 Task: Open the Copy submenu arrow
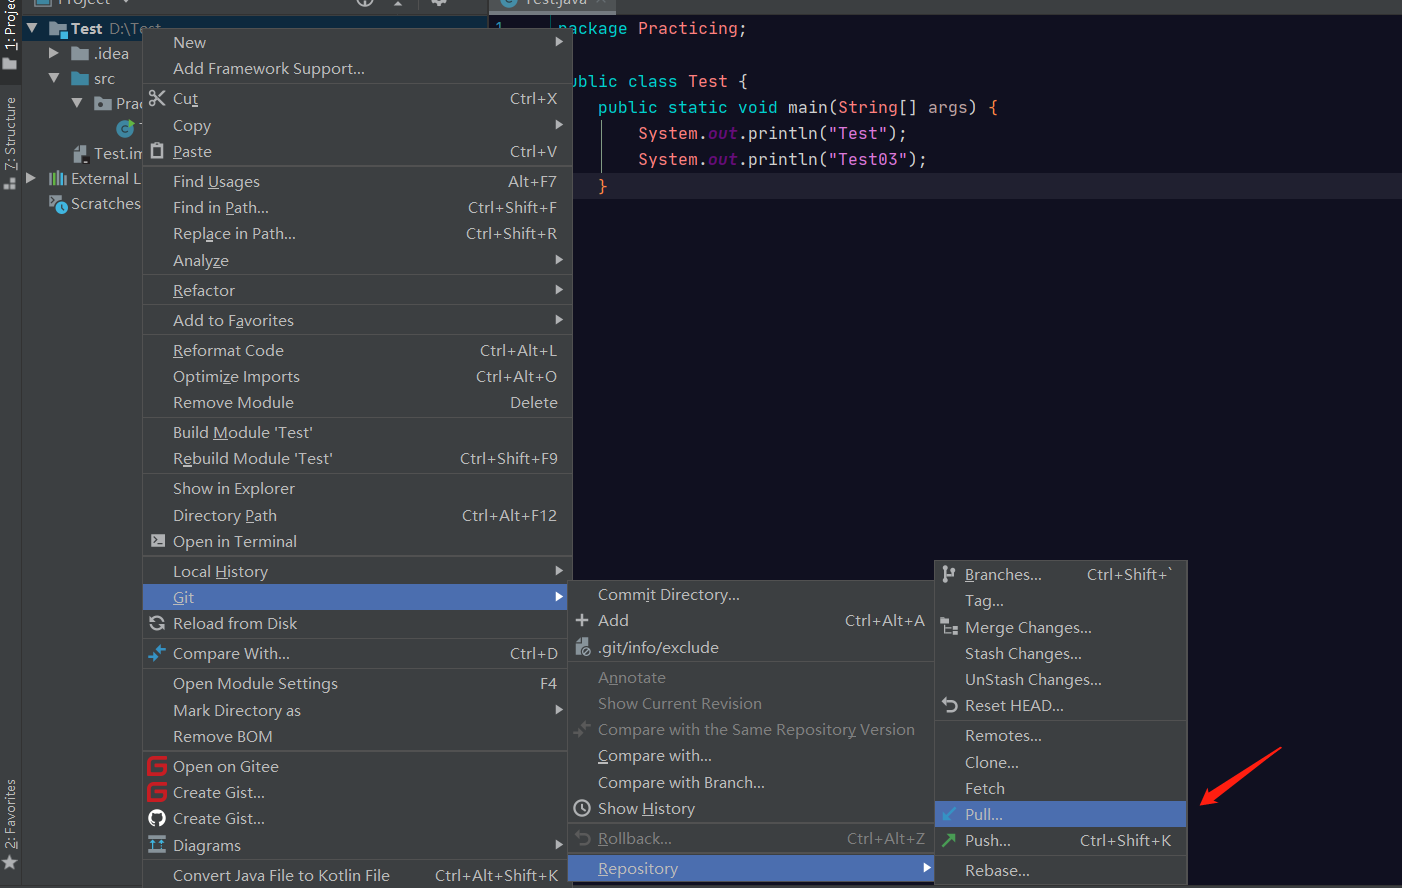559,125
